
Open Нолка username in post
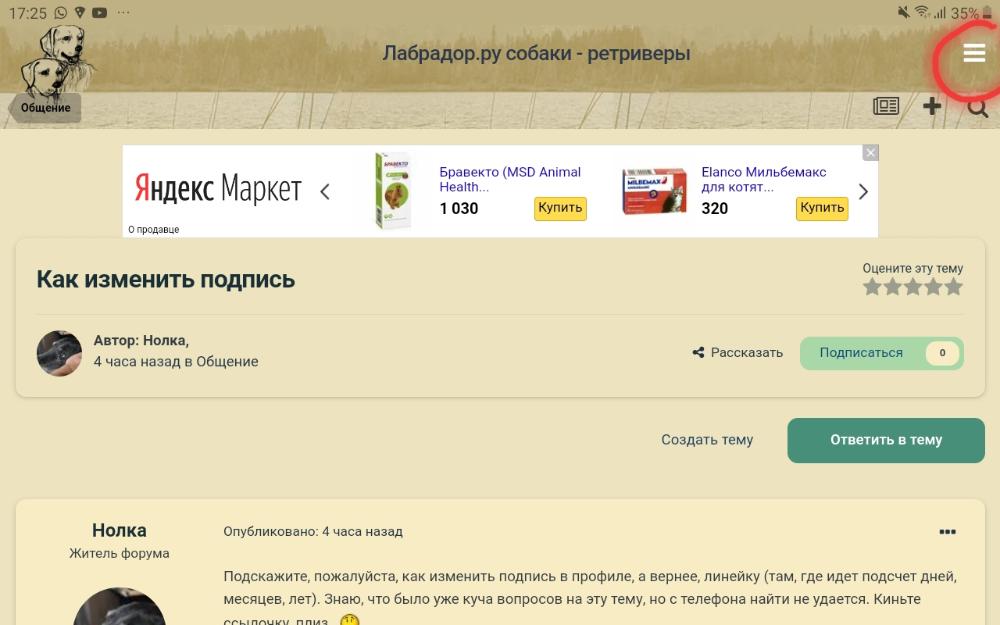pyautogui.click(x=119, y=530)
